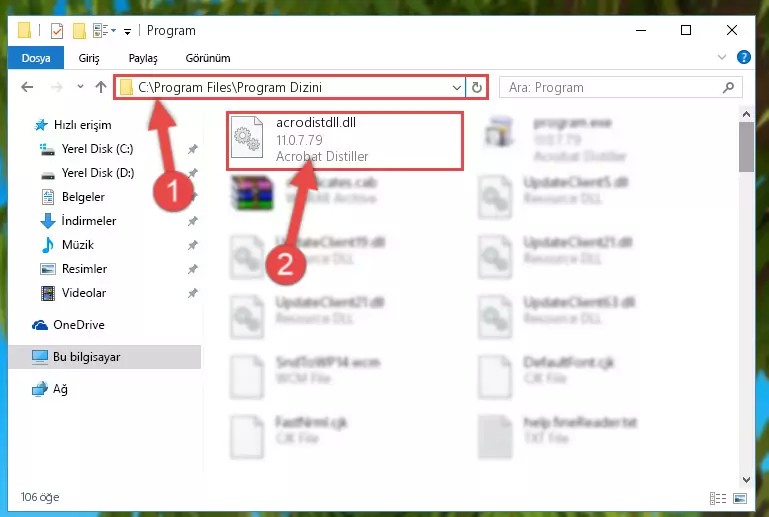The height and width of the screenshot is (517, 769).
Task: Click the Ara: Program search field
Action: click(x=620, y=87)
